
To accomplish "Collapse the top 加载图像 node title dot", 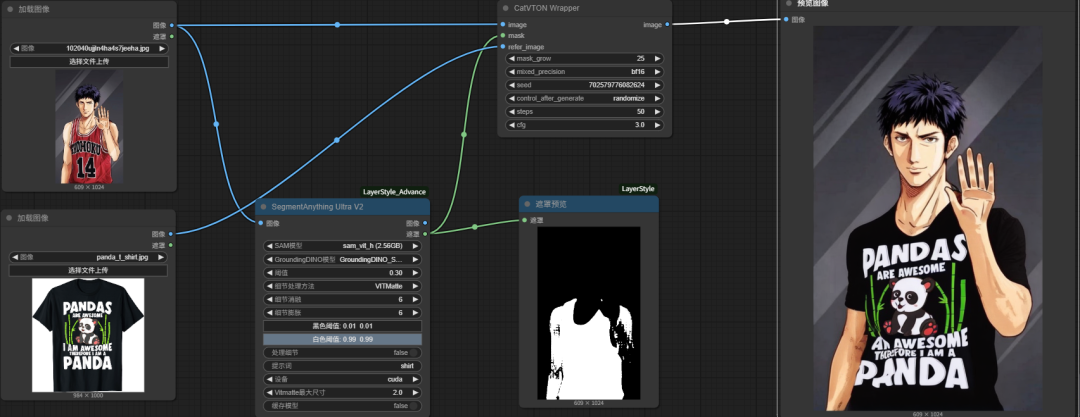I will coord(10,10).
